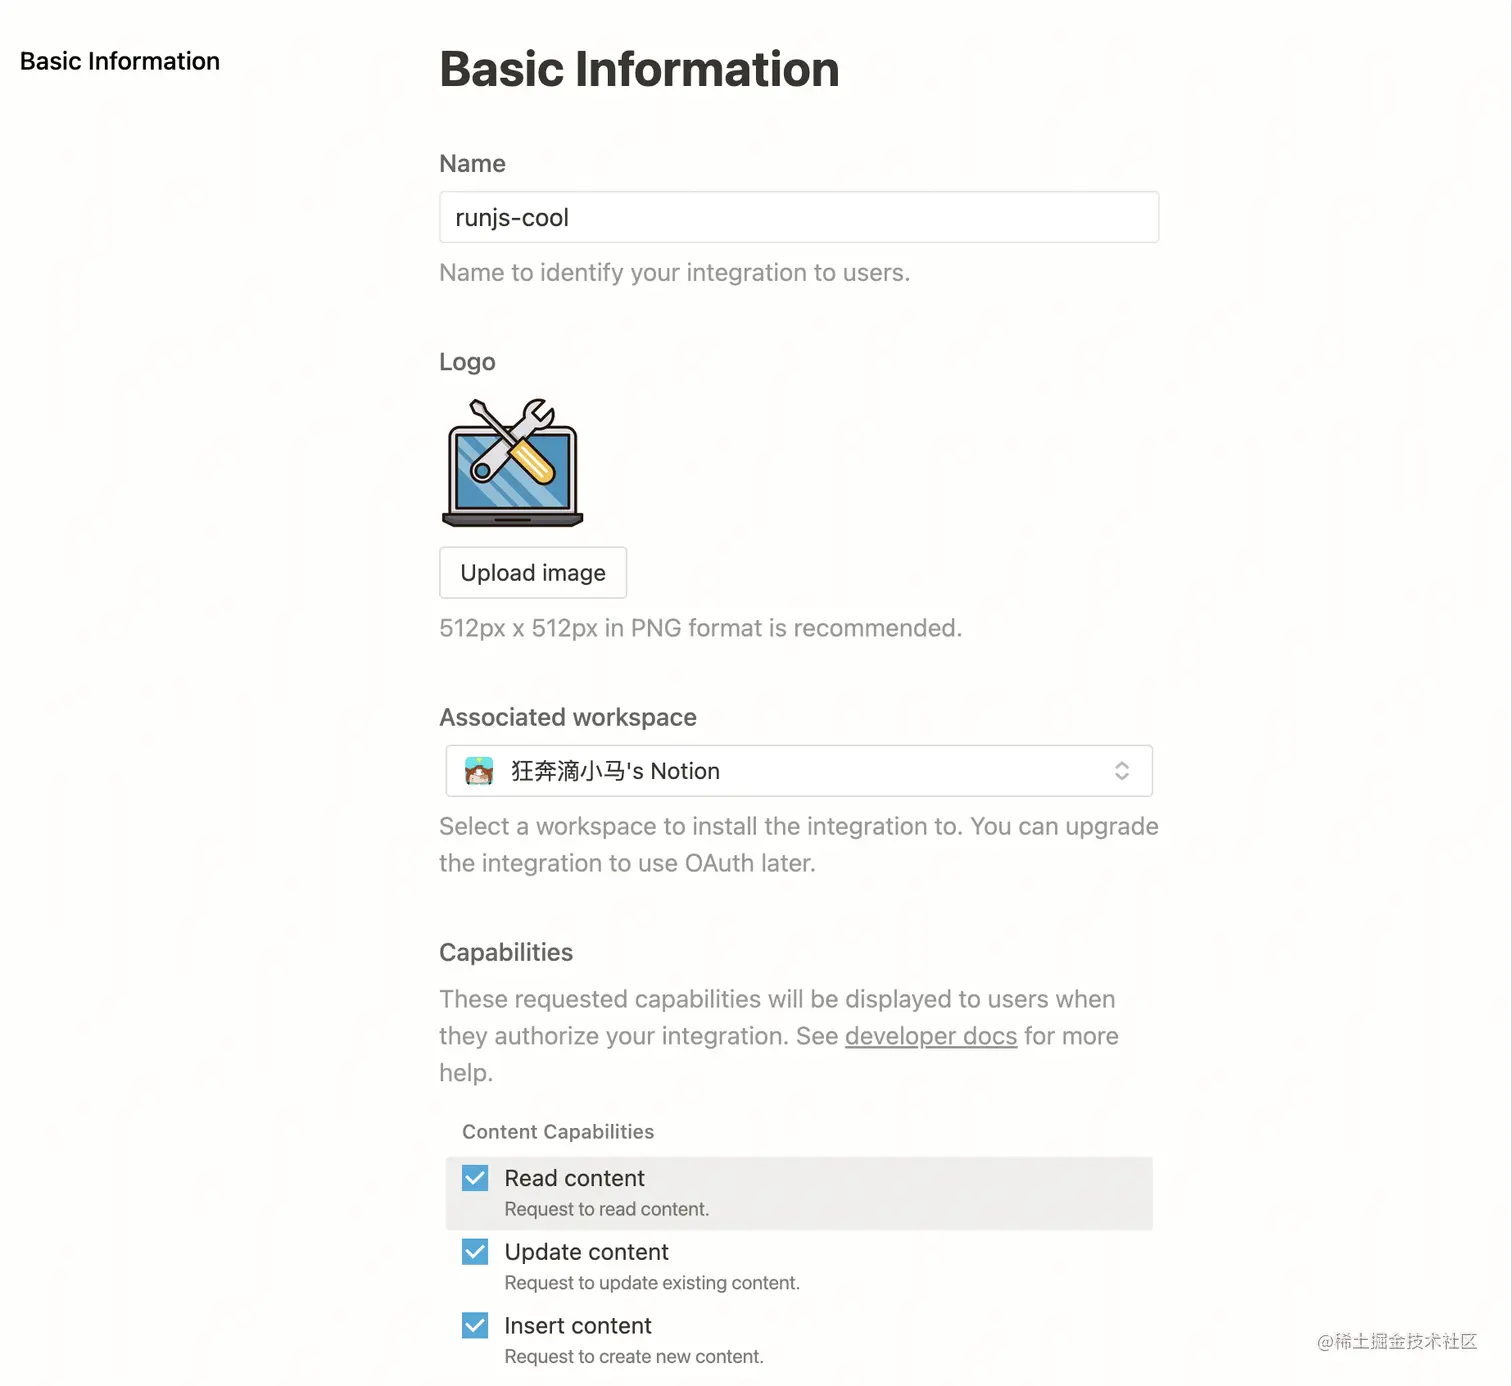Uncheck the Read content checkbox

coord(475,1178)
